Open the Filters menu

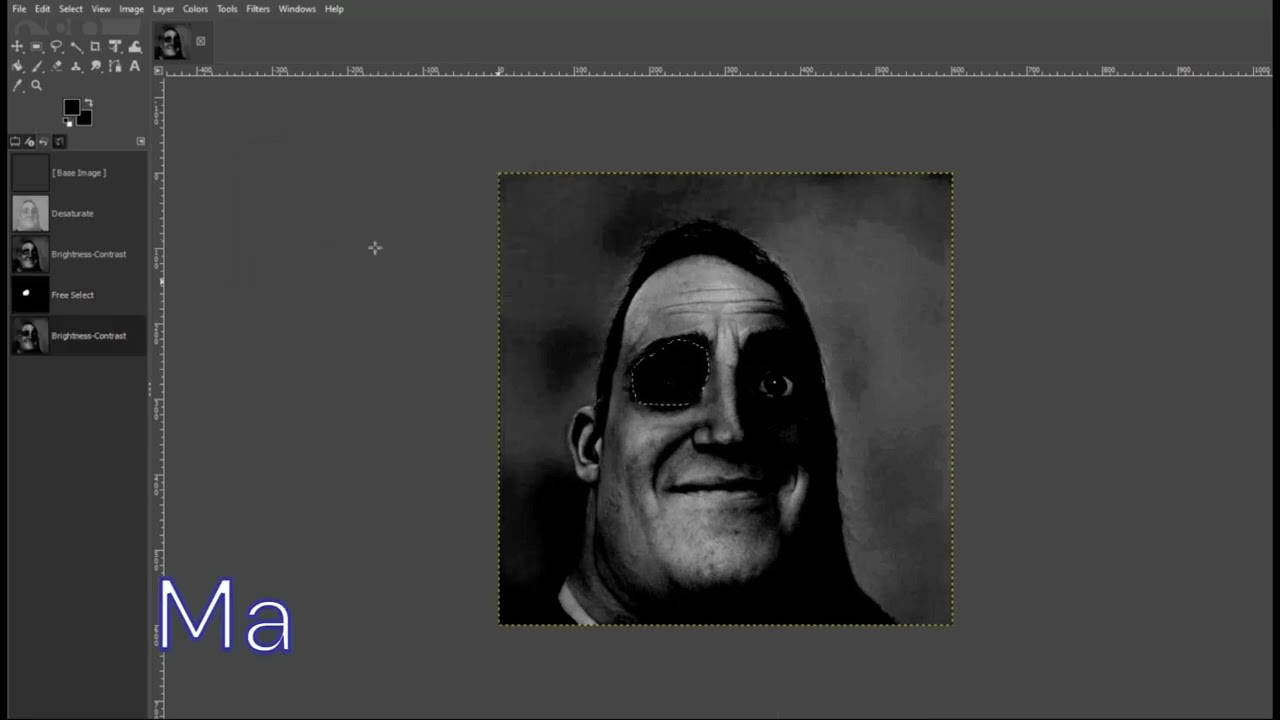258,9
